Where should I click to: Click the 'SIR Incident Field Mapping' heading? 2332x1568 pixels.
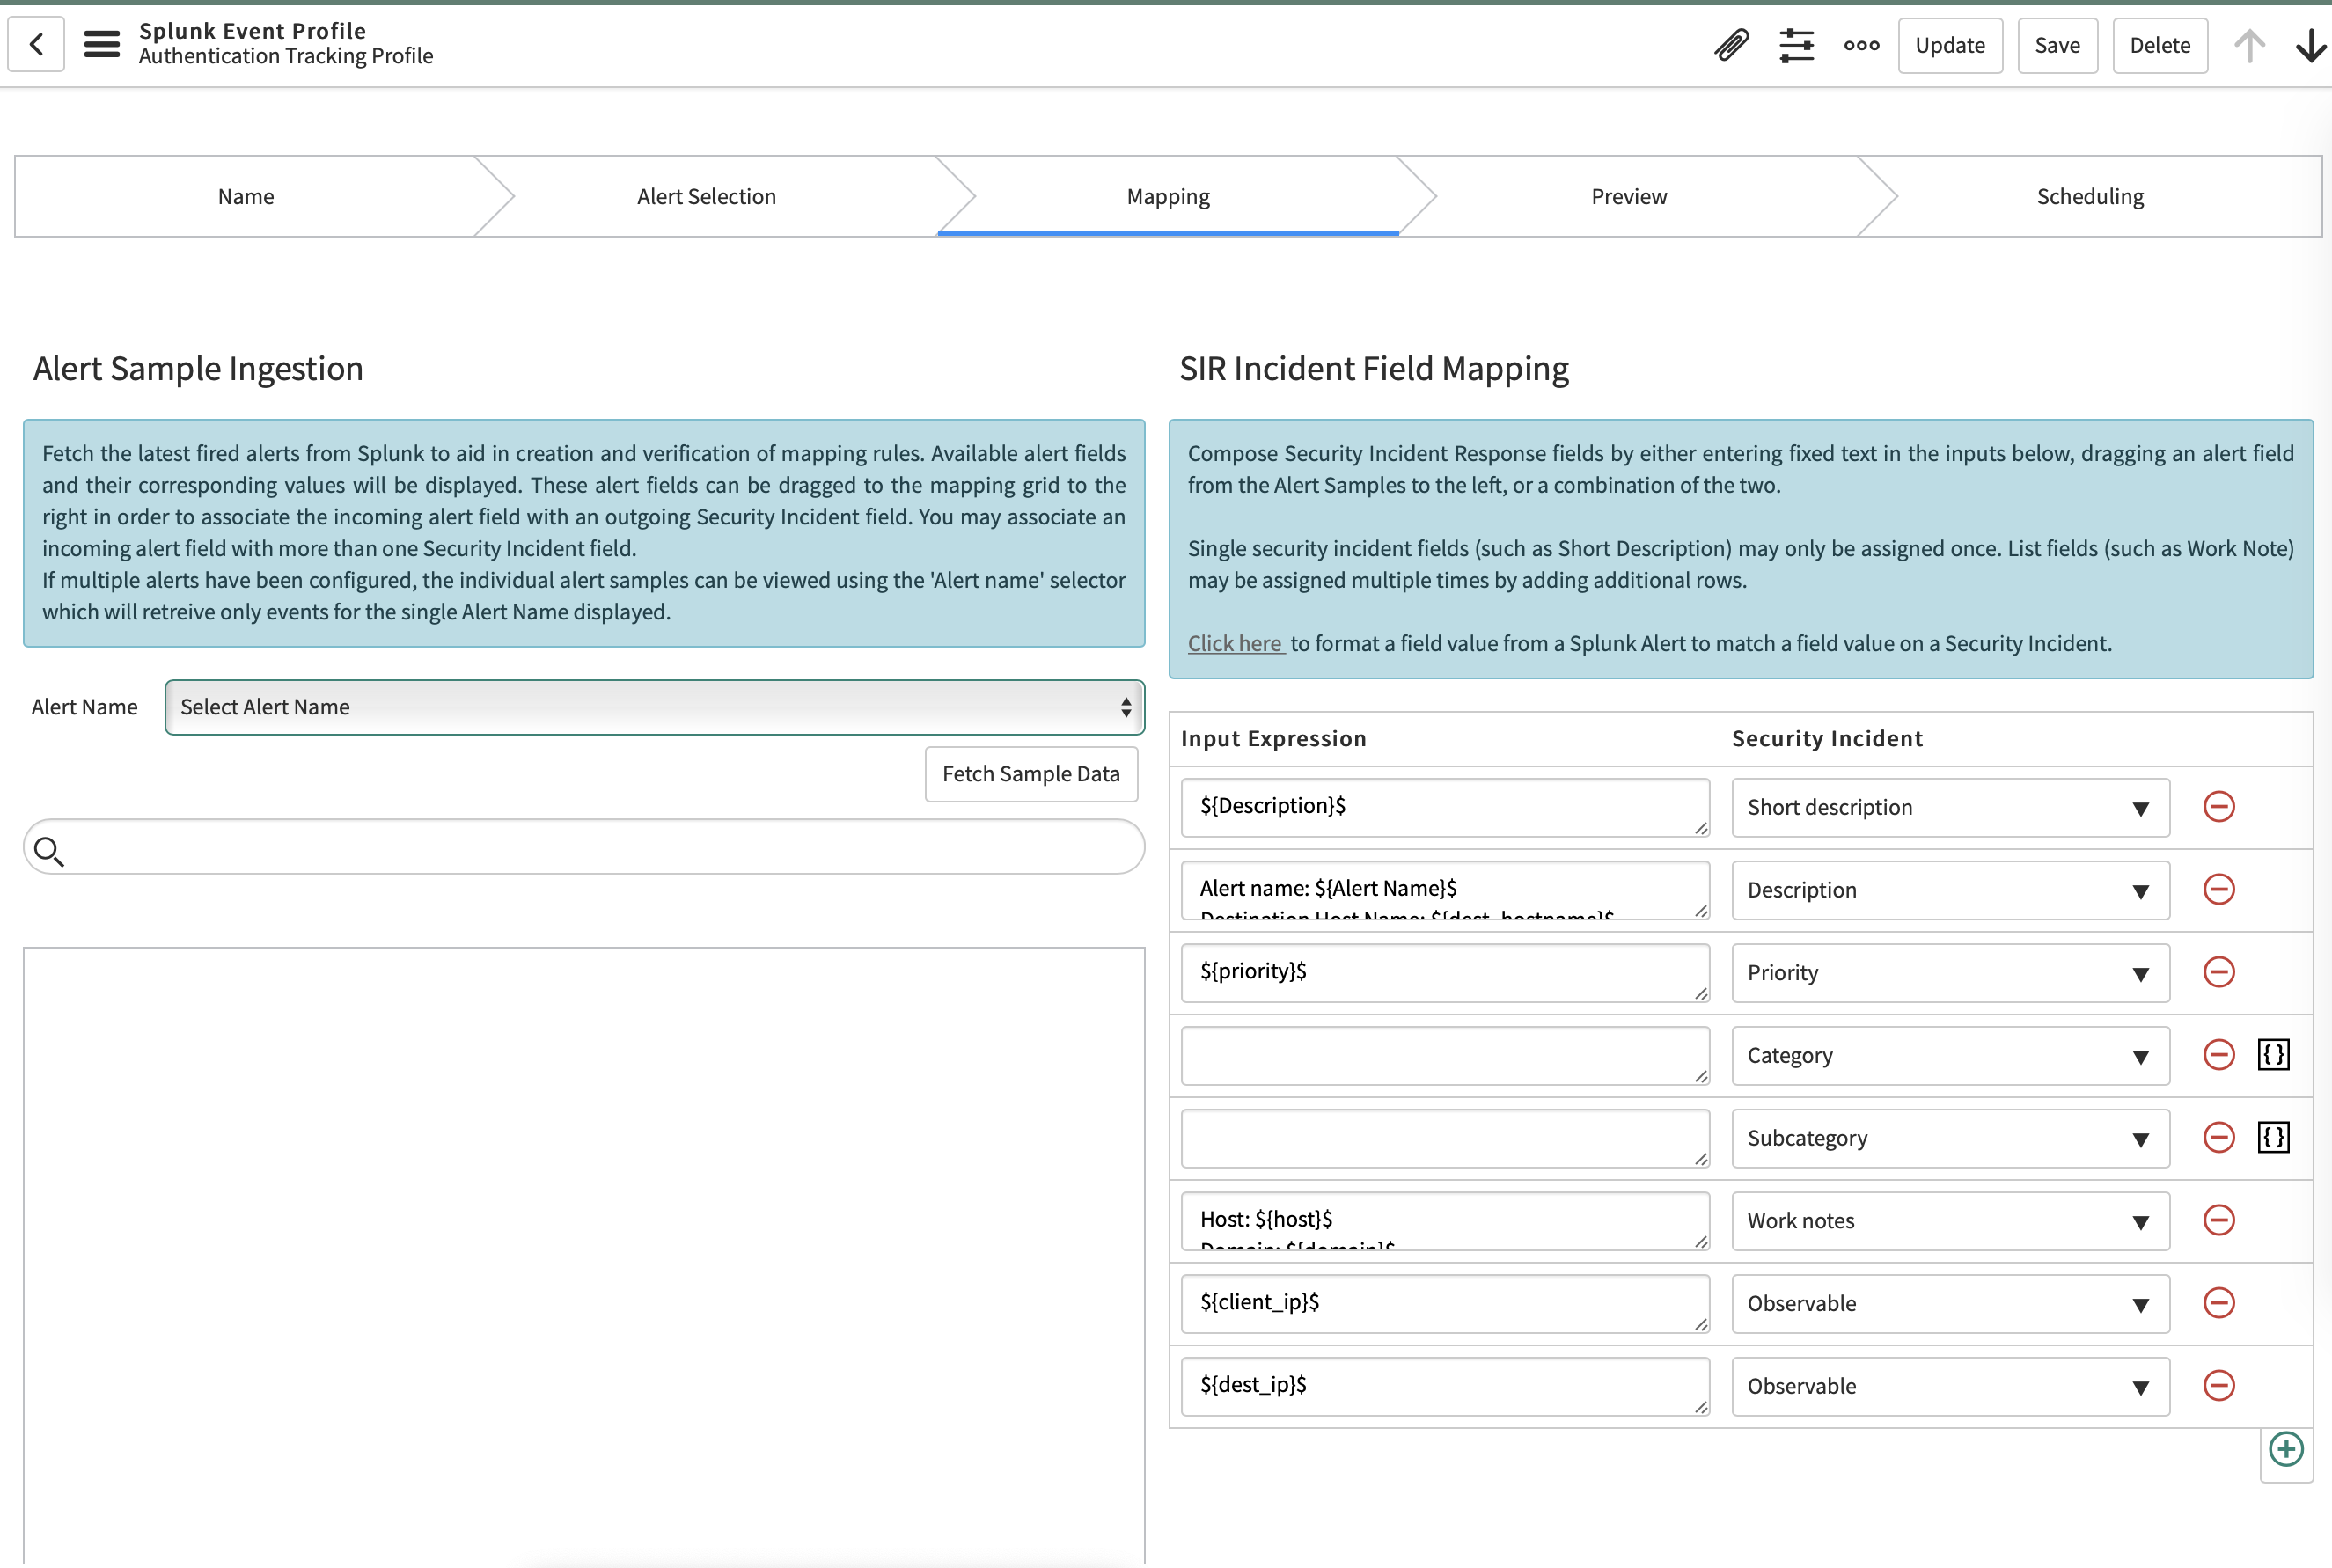tap(1374, 369)
